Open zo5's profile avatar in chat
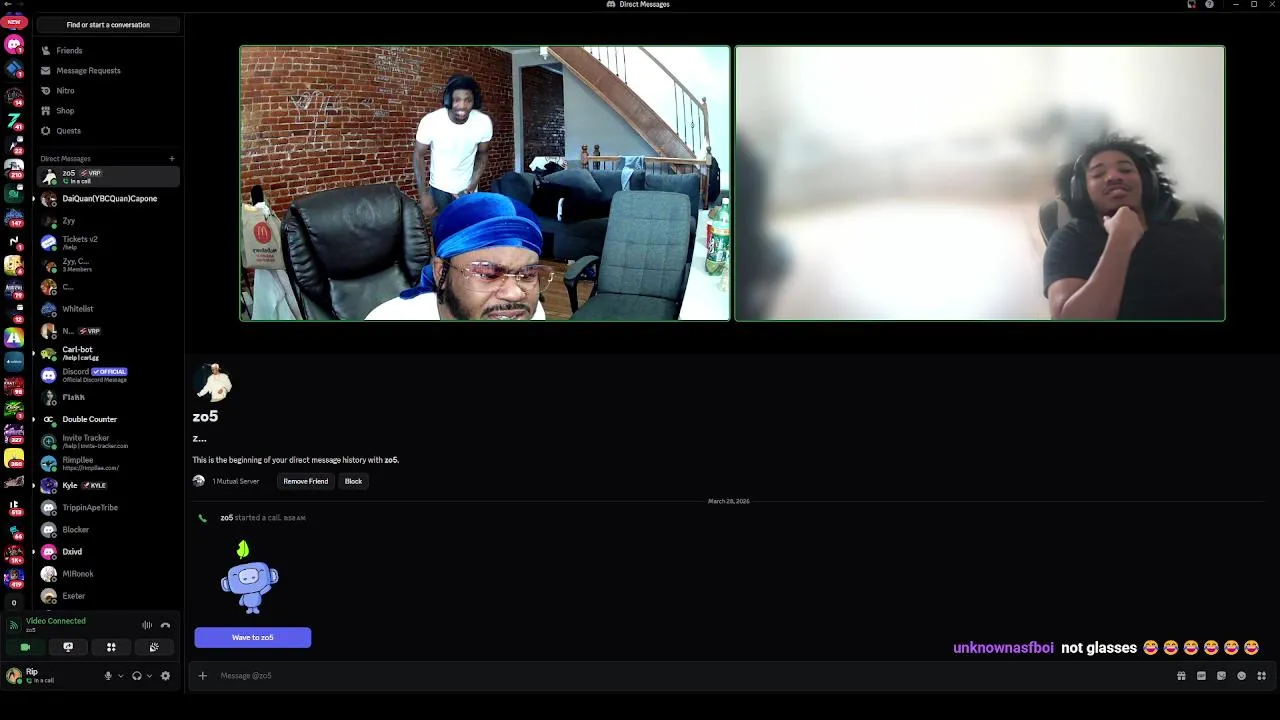 [213, 382]
